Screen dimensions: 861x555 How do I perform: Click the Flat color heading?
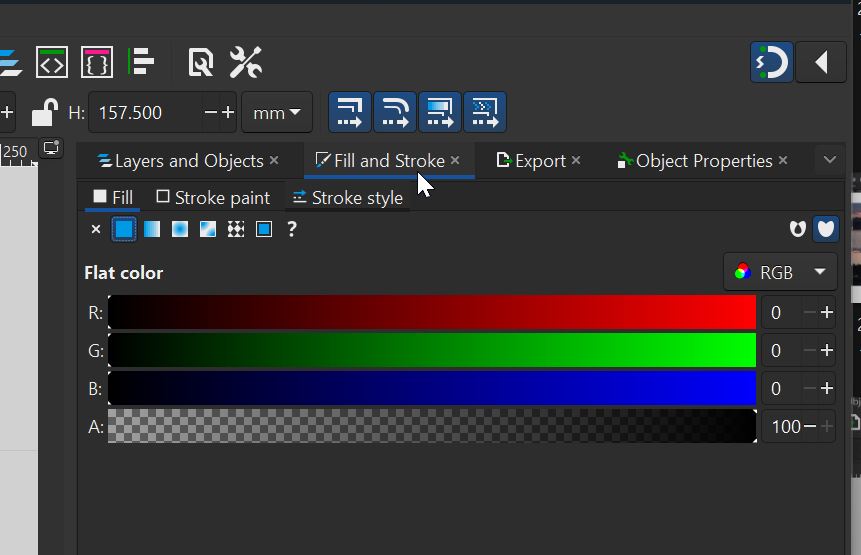coord(124,273)
